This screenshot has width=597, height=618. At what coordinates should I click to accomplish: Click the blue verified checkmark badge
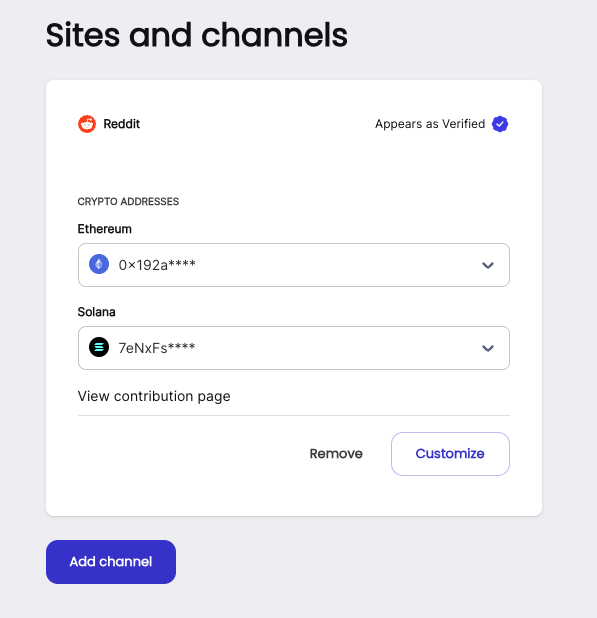500,124
